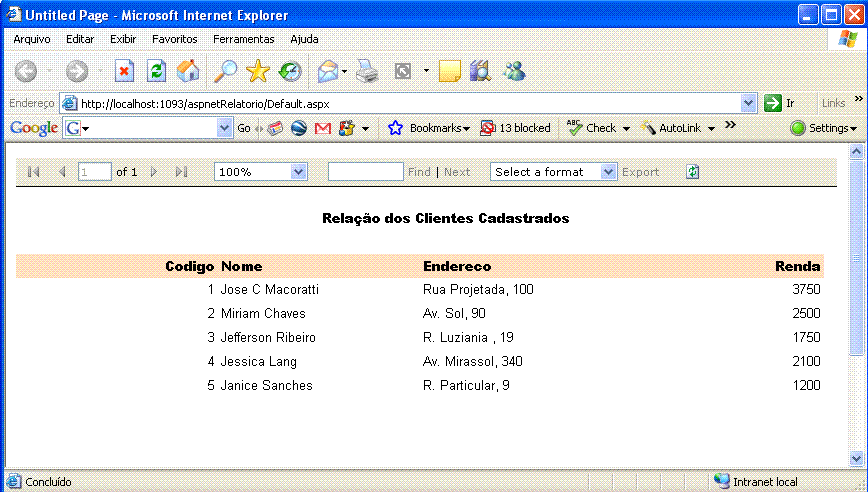Click the Av. Mirassol, 340 cell
The height and width of the screenshot is (492, 868).
pyautogui.click(x=473, y=361)
